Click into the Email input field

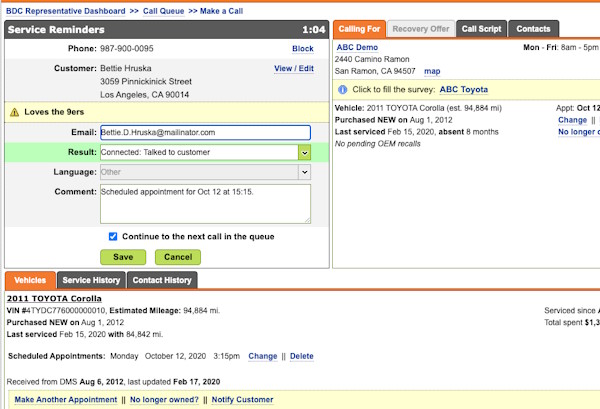point(204,132)
